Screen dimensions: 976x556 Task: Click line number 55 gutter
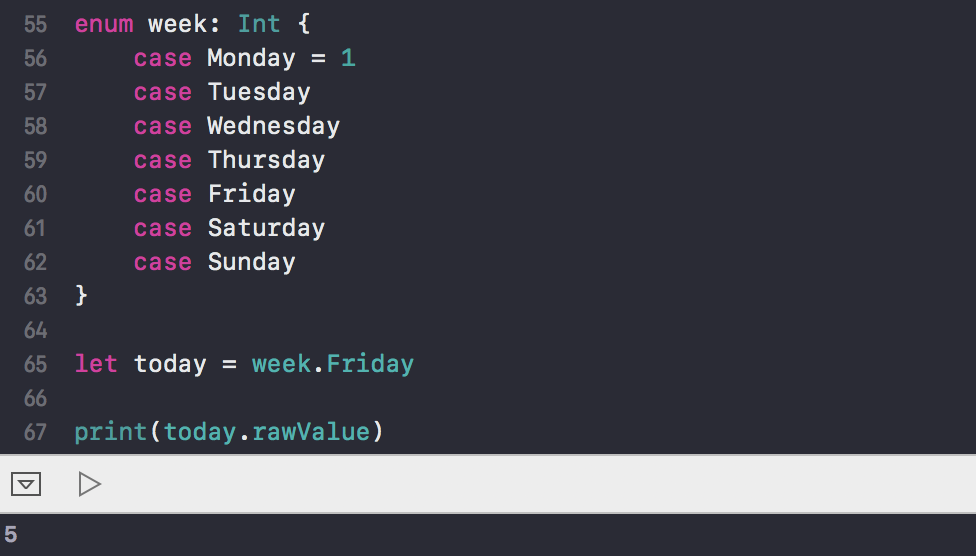pos(35,24)
